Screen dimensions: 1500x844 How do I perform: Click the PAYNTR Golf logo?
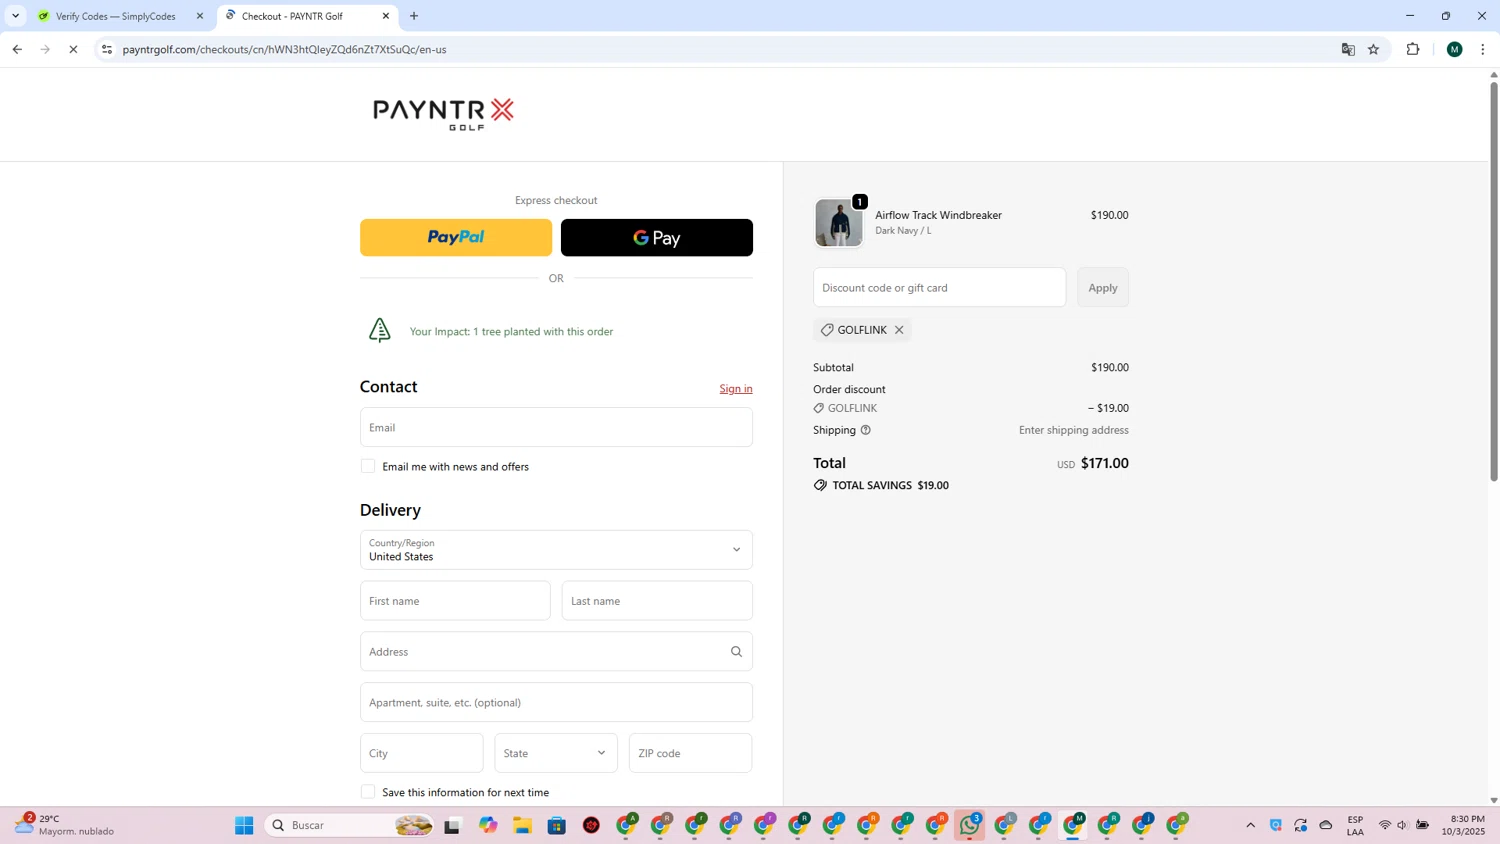[x=443, y=114]
